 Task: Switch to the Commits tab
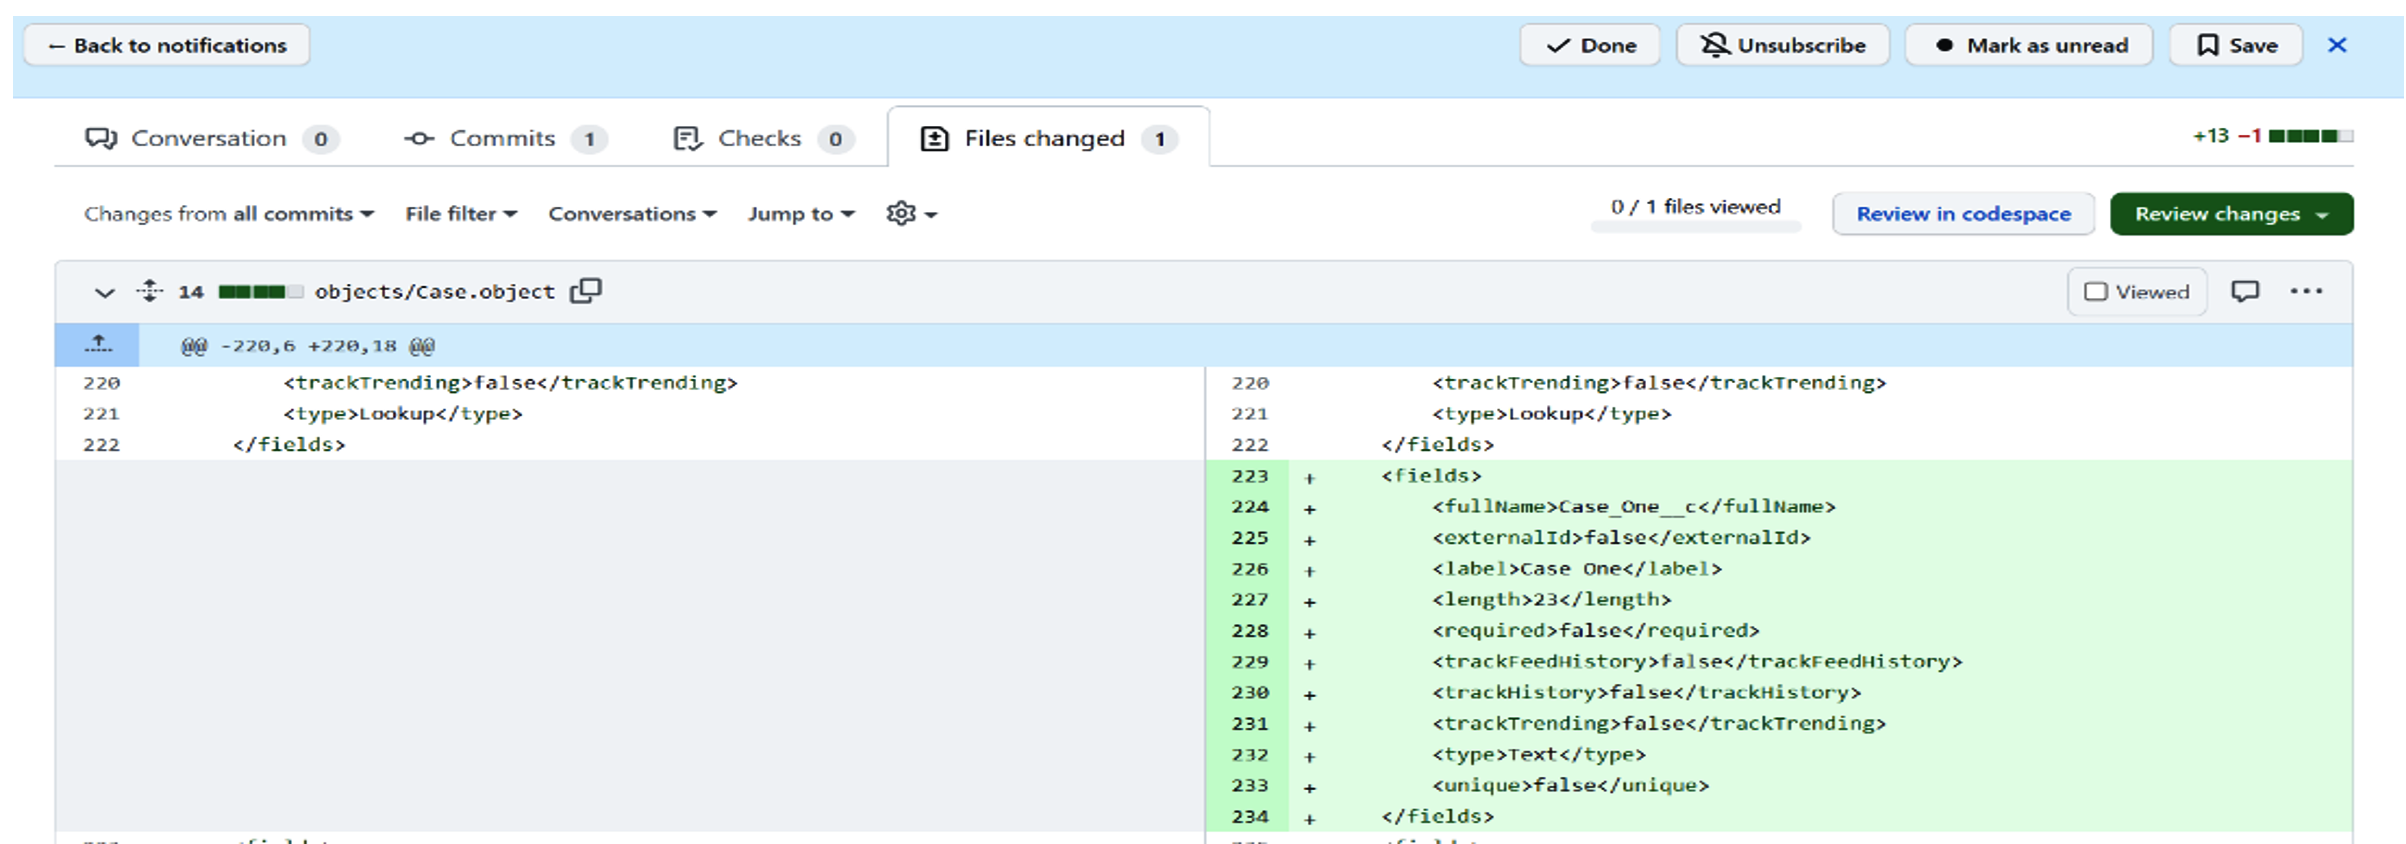click(505, 138)
